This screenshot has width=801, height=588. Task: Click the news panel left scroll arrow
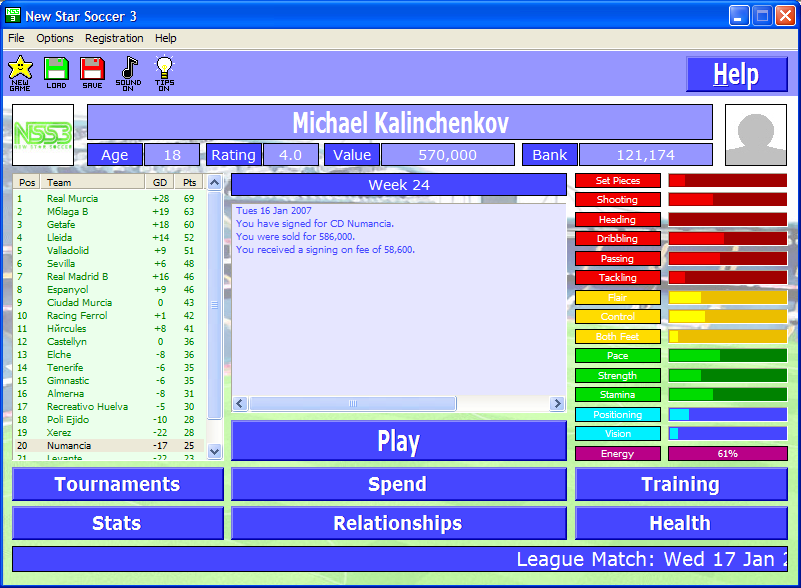click(x=240, y=403)
